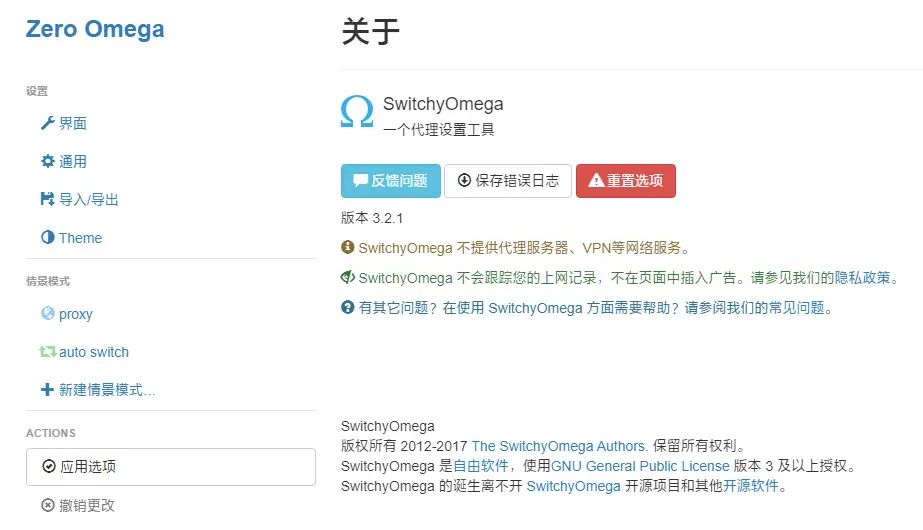Click the globe icon for proxy profile
The height and width of the screenshot is (530, 923).
point(47,314)
